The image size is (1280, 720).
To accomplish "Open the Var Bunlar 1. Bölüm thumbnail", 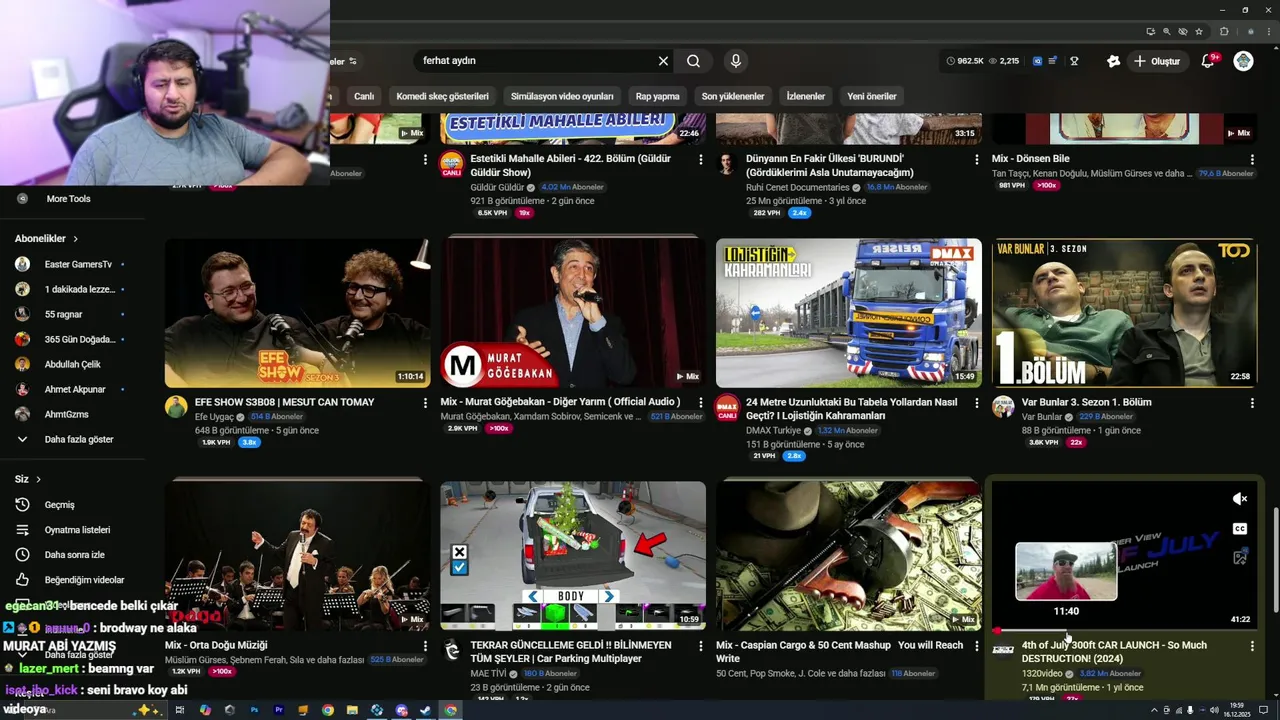I will [1124, 313].
